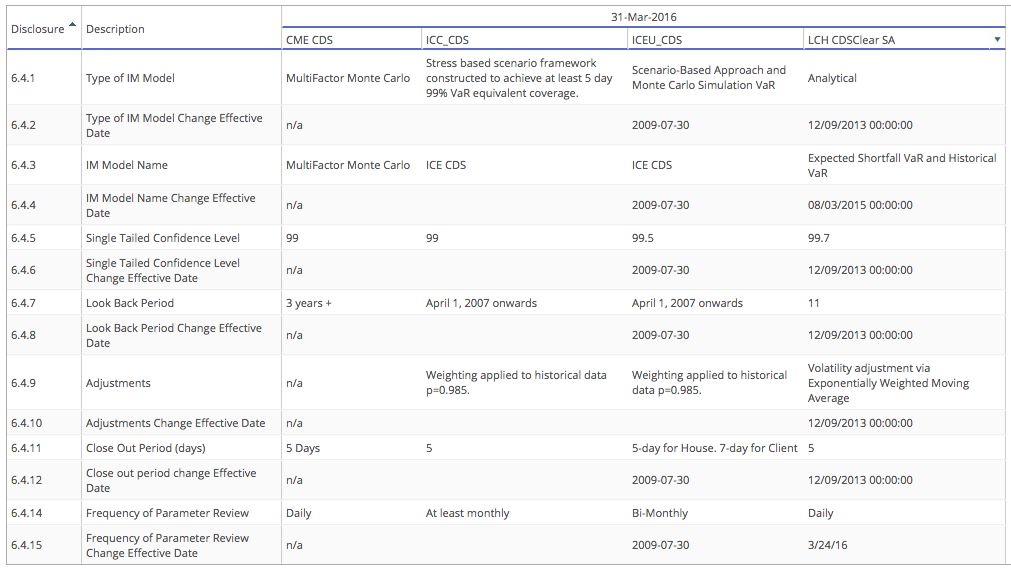Select 'Expected Shortfall VaR and Historical VaR'
This screenshot has height=569, width=1011.
[x=902, y=165]
